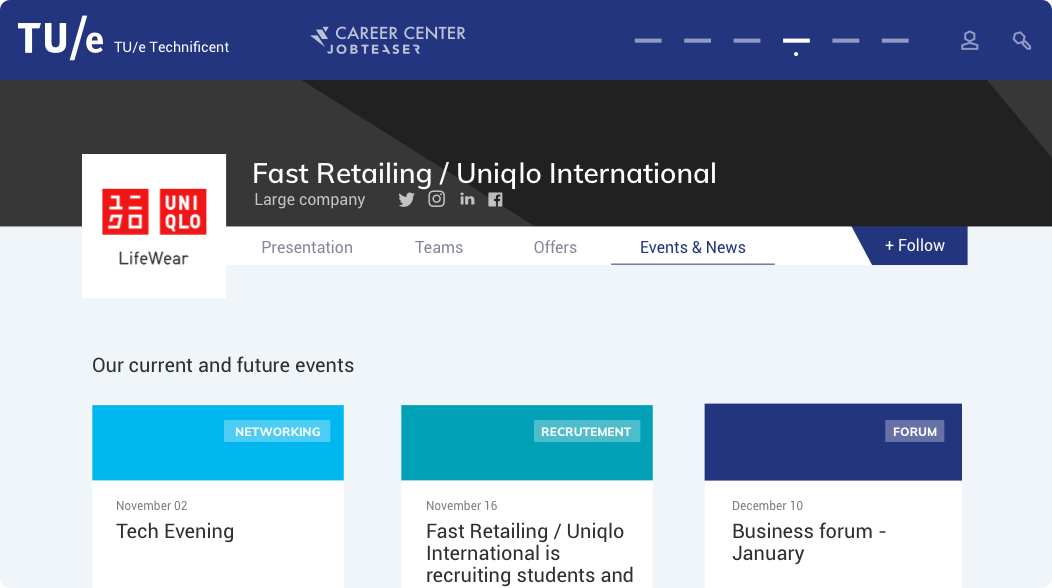
Task: Switch to the Teams tab
Action: pos(439,247)
